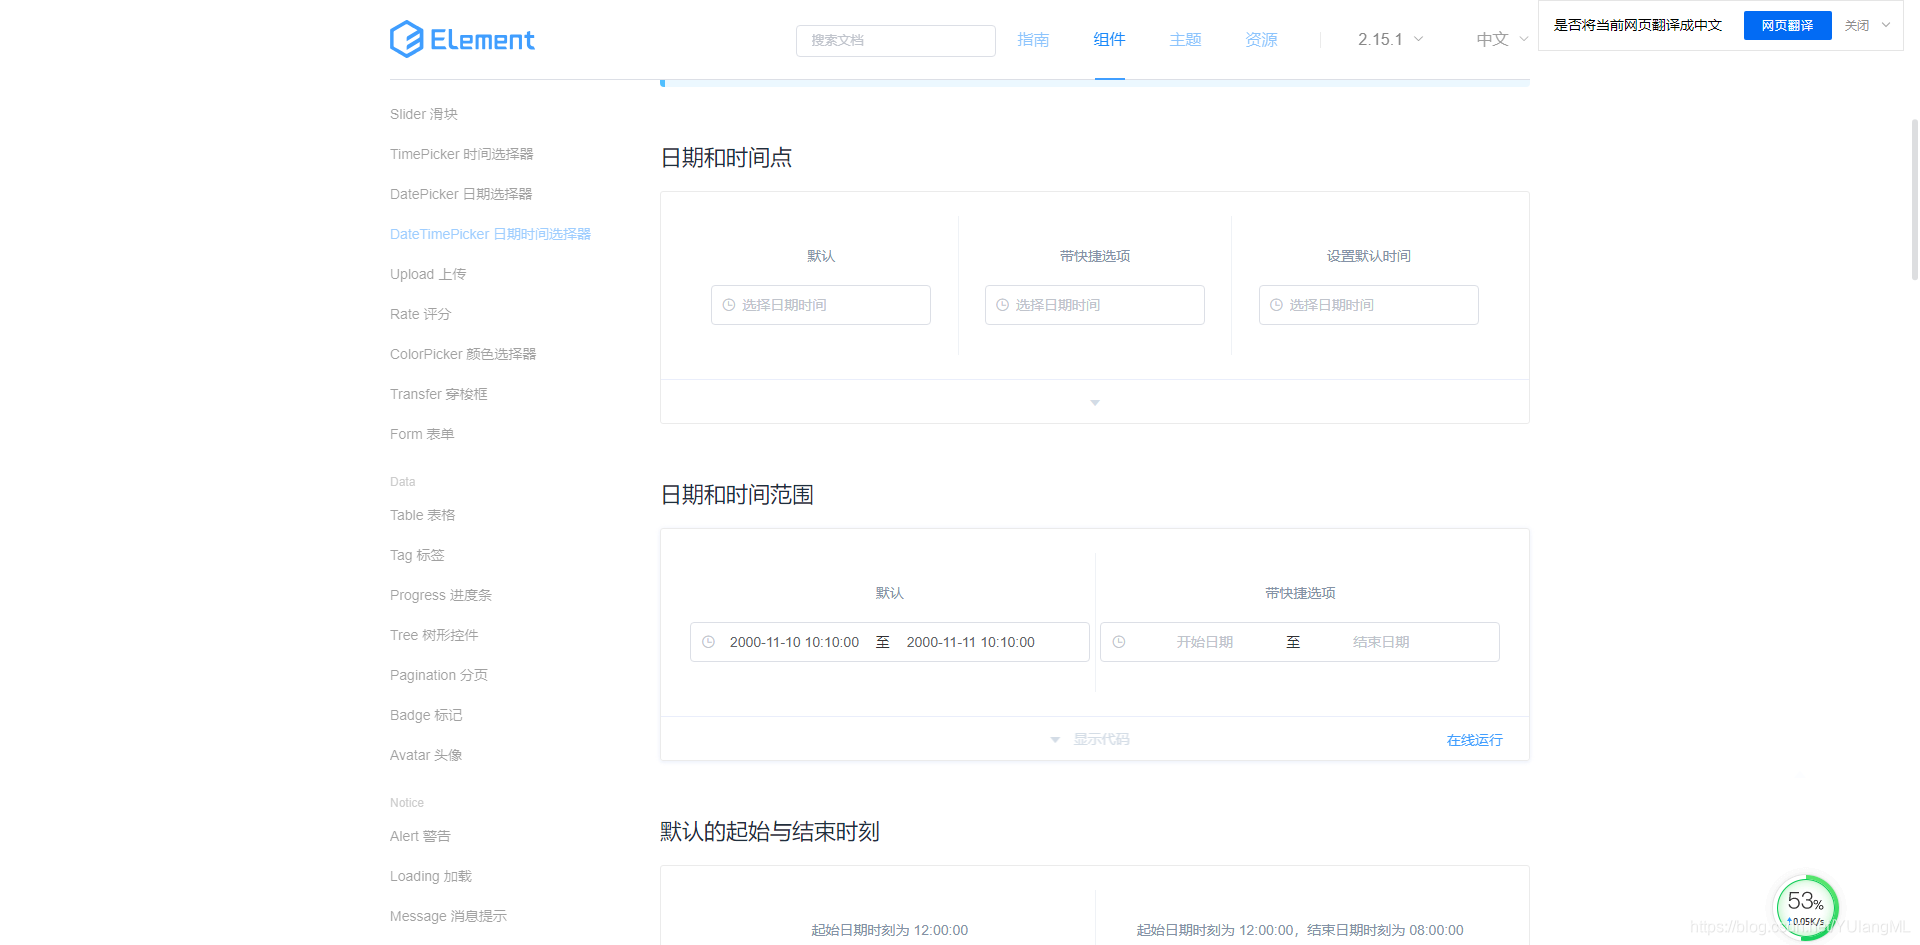
Task: Open Badge 标记 in sidebar
Action: 426,715
